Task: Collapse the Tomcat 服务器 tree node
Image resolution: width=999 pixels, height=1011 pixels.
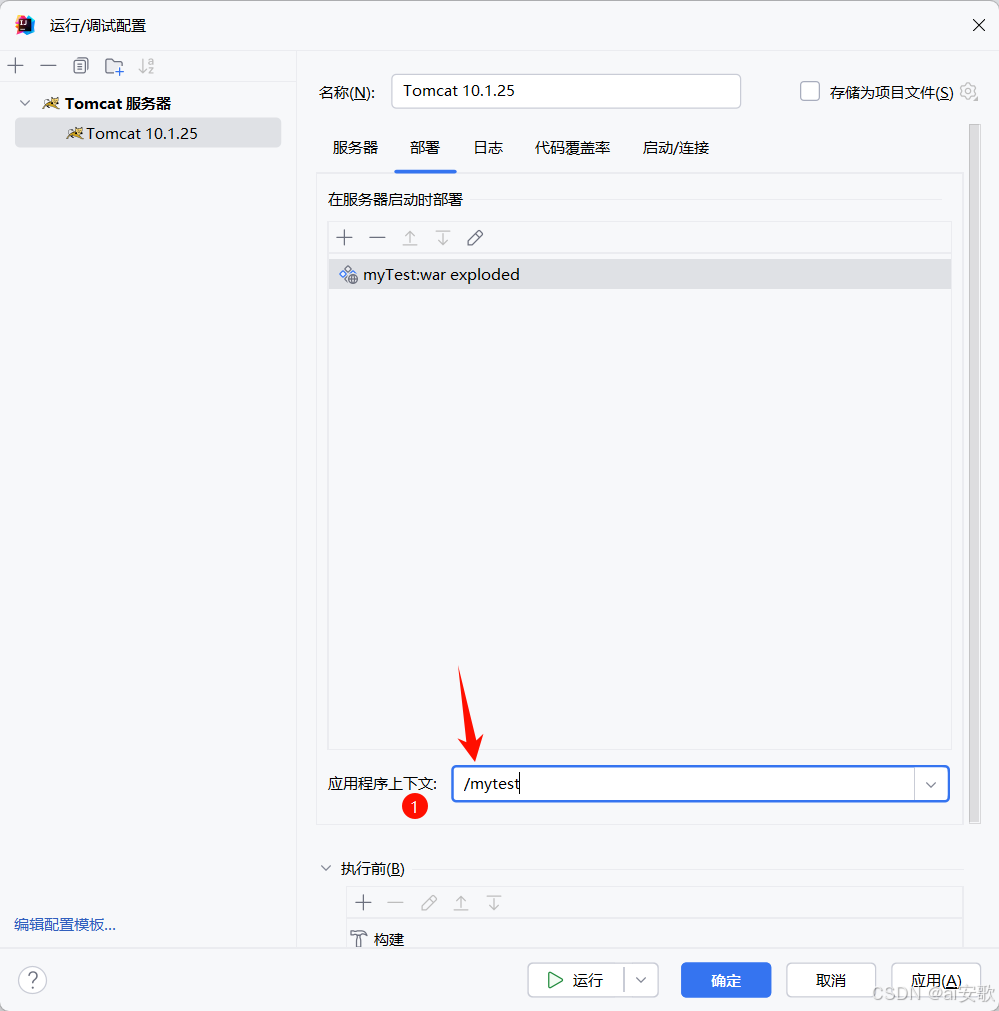Action: point(25,103)
